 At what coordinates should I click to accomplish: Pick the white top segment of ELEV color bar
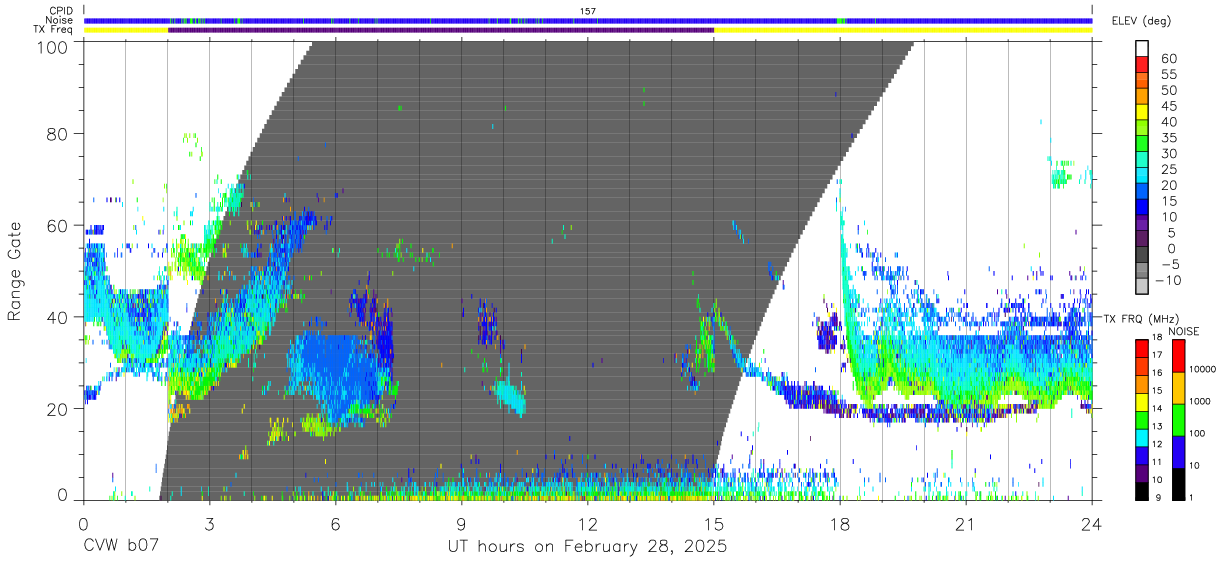[x=1142, y=48]
